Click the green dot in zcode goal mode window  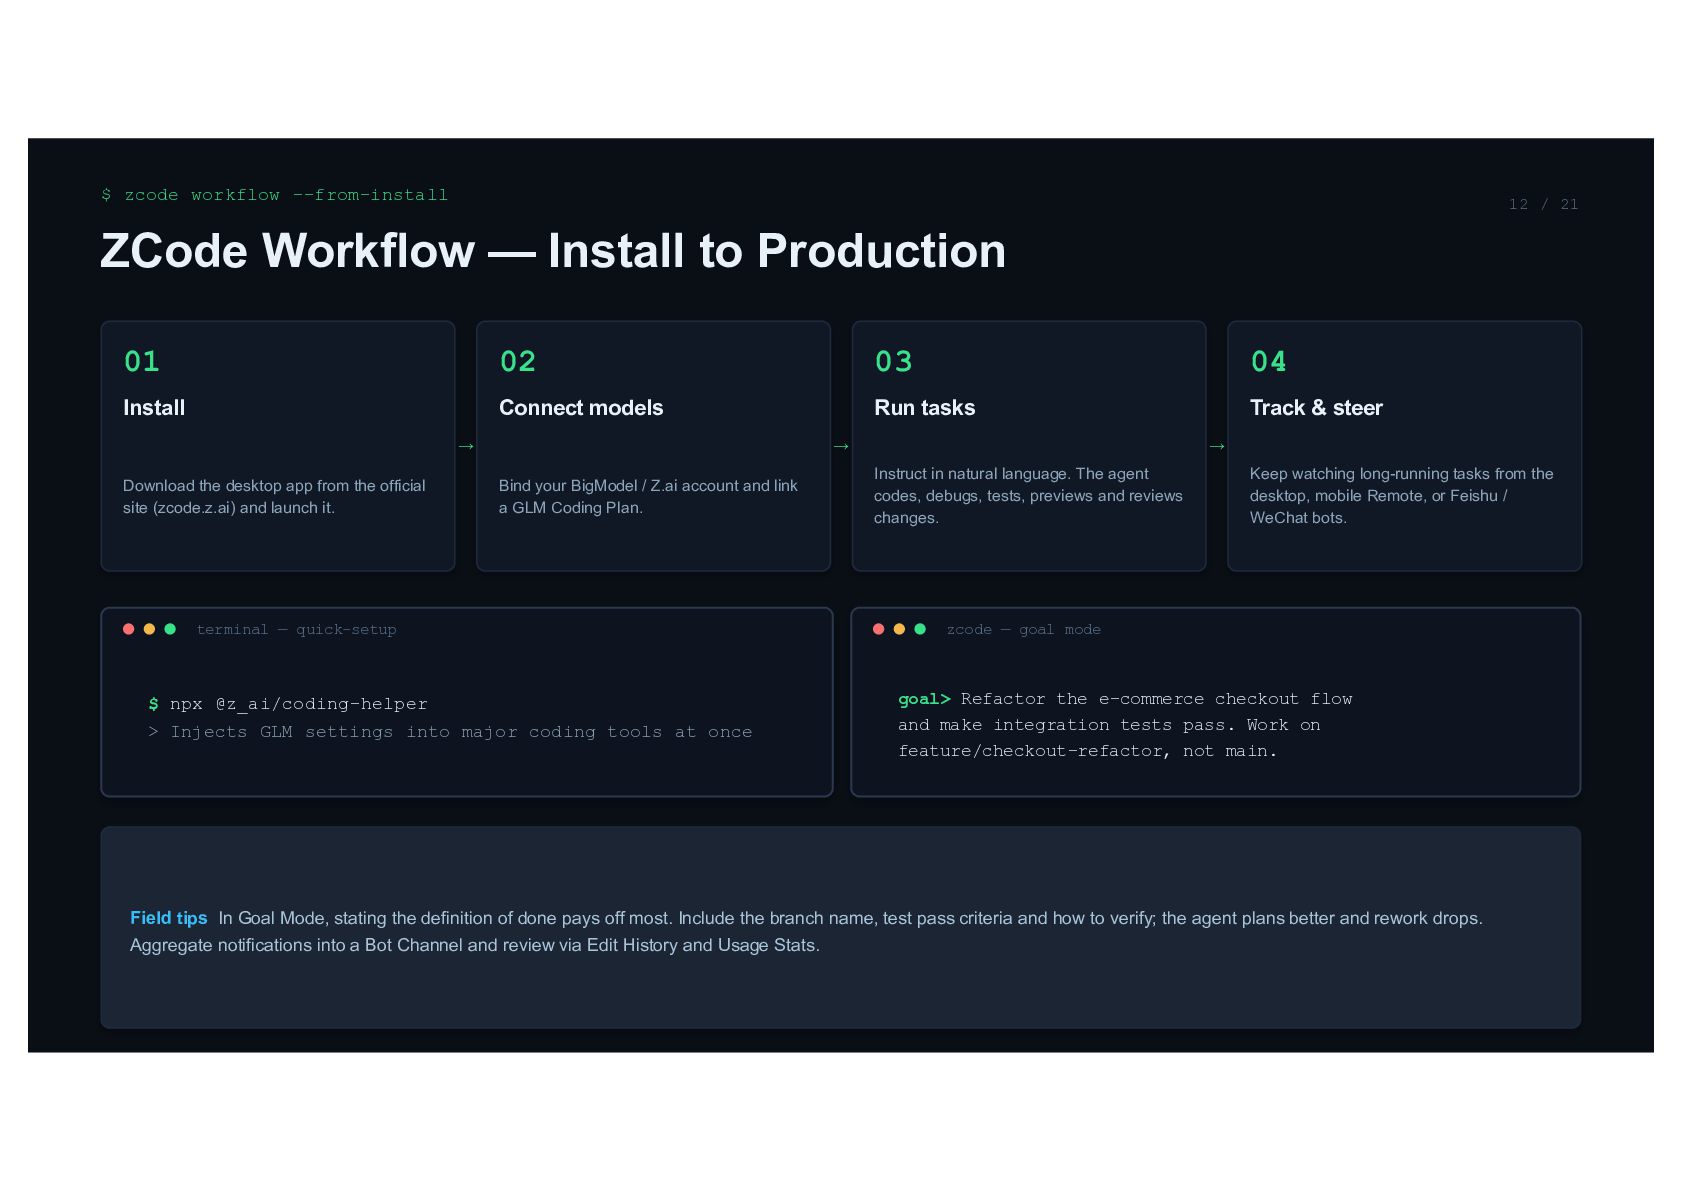point(920,629)
